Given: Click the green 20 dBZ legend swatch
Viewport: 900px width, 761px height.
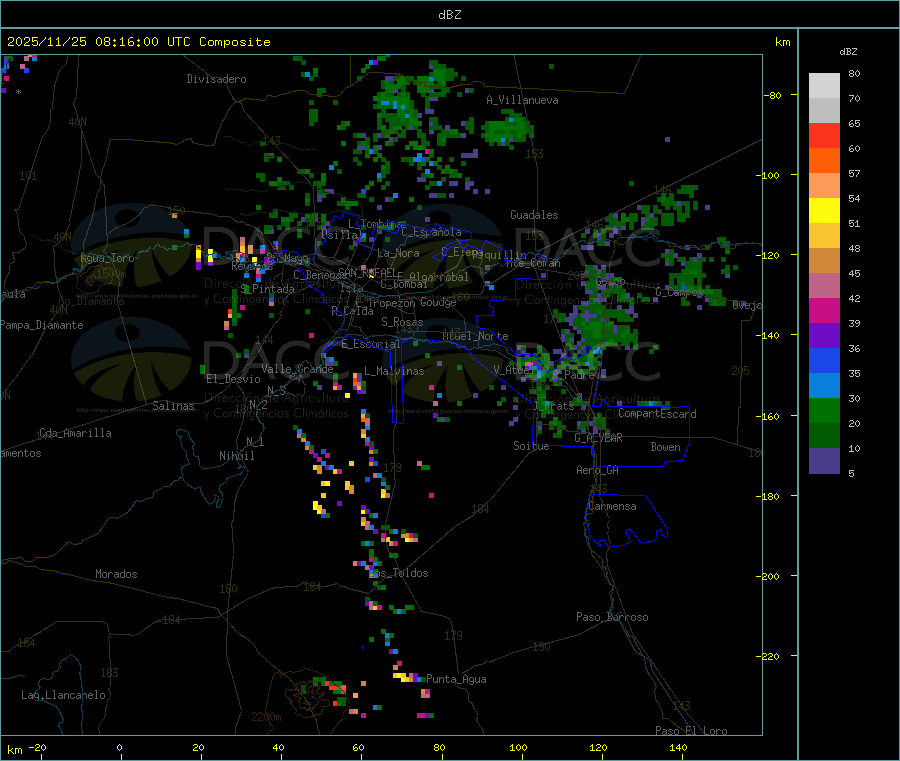Looking at the screenshot, I should [824, 410].
